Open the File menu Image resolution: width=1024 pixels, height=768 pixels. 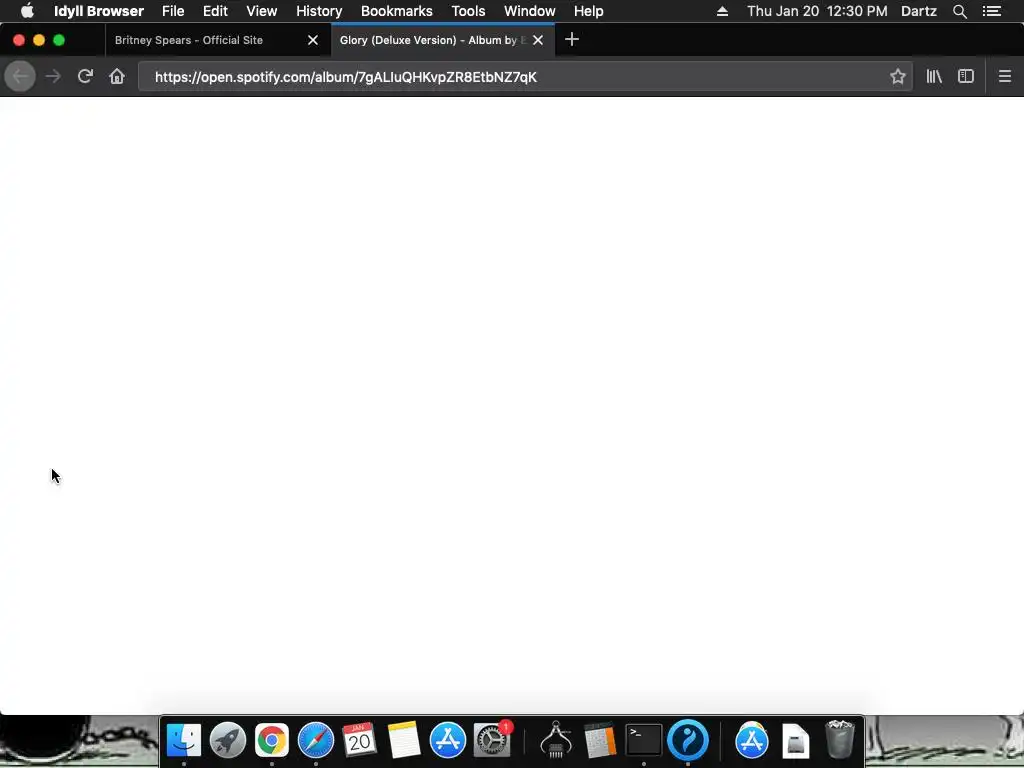(173, 11)
